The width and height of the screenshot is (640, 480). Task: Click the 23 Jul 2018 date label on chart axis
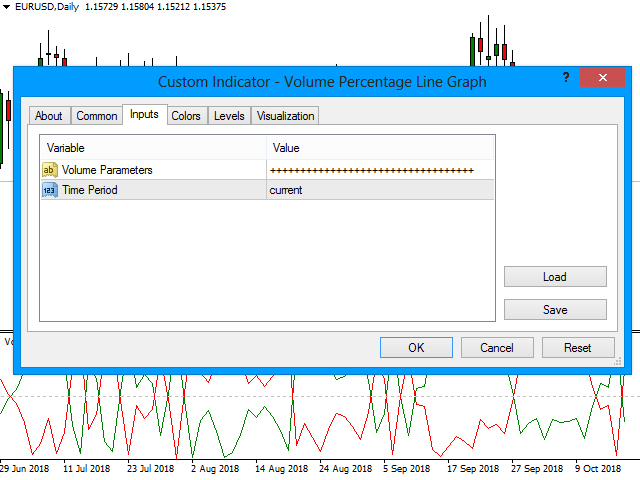click(x=150, y=469)
